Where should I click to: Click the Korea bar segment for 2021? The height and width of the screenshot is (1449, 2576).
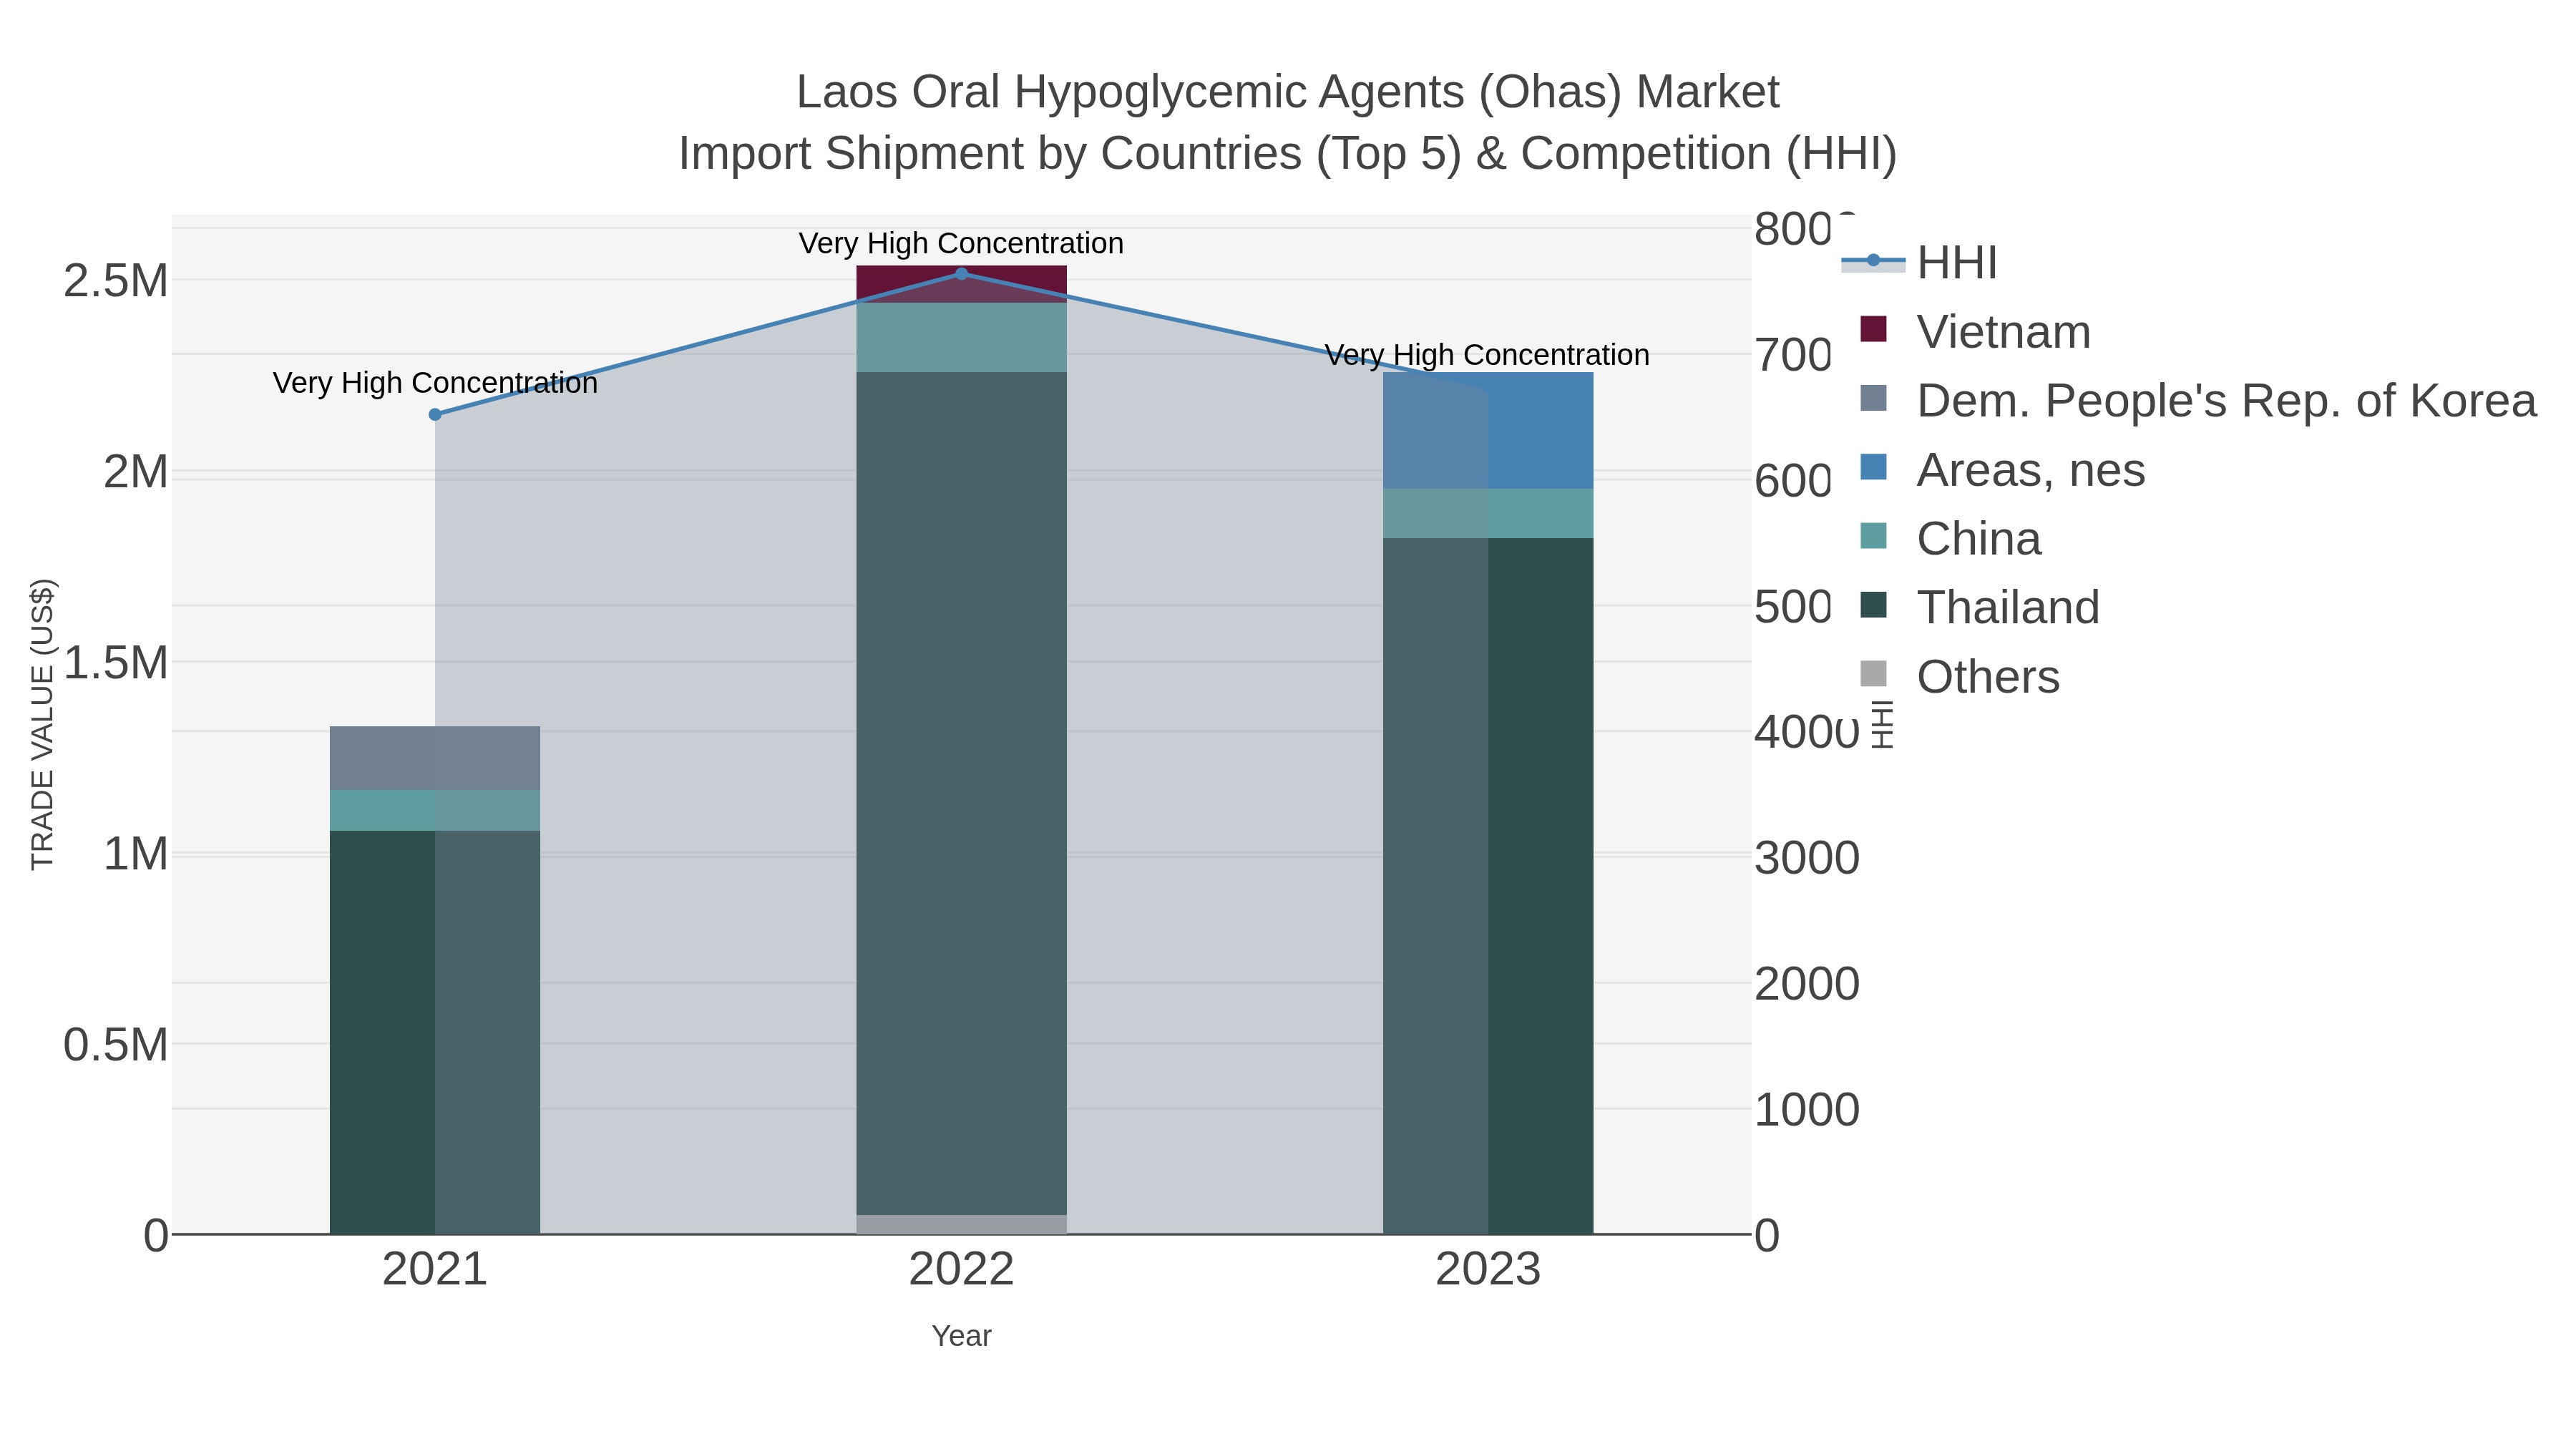click(x=435, y=758)
